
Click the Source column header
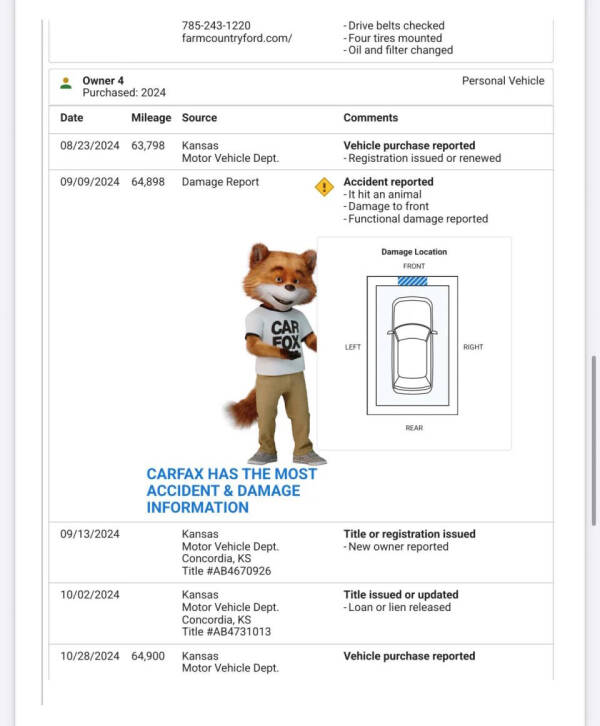tap(199, 118)
